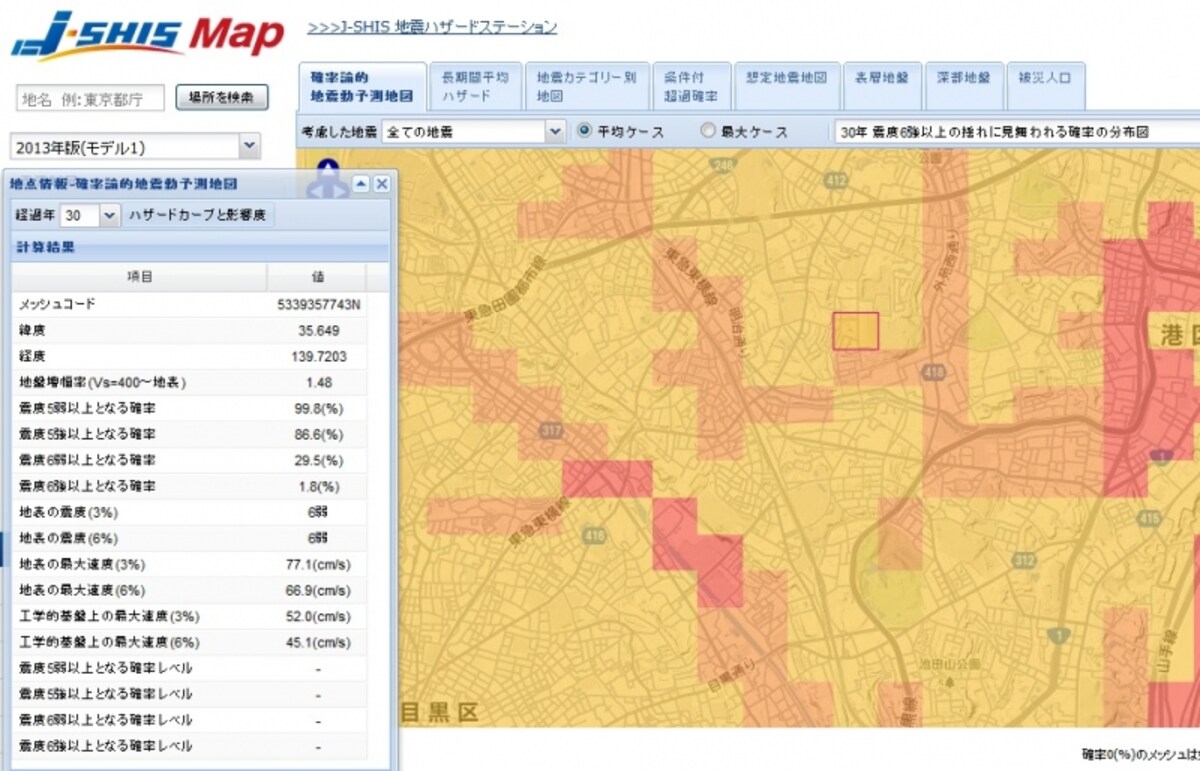1200x771 pixels.
Task: Open the 地震カテゴリー別地図 tab
Action: tap(586, 87)
